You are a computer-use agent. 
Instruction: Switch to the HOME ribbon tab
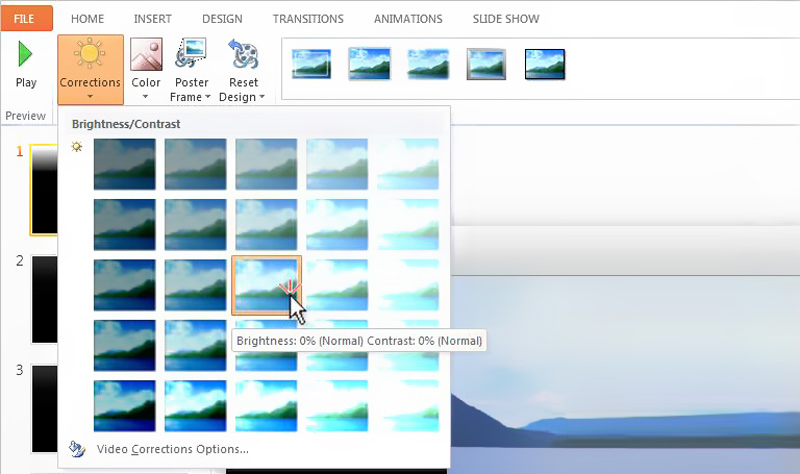coord(87,19)
